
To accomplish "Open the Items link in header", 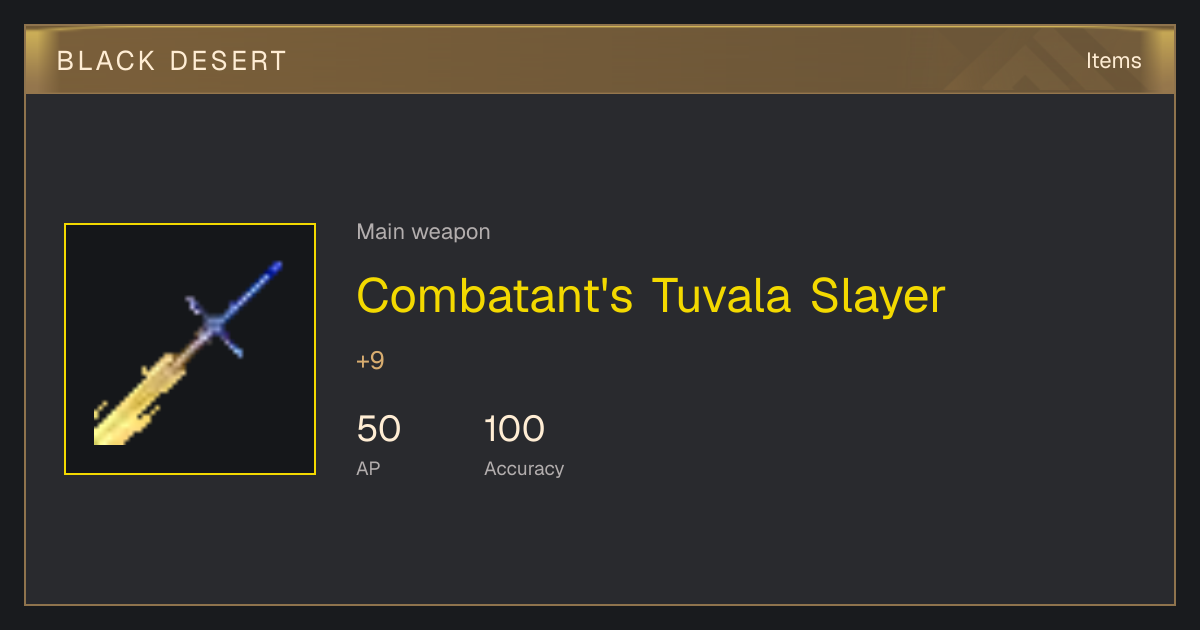I will point(1113,60).
